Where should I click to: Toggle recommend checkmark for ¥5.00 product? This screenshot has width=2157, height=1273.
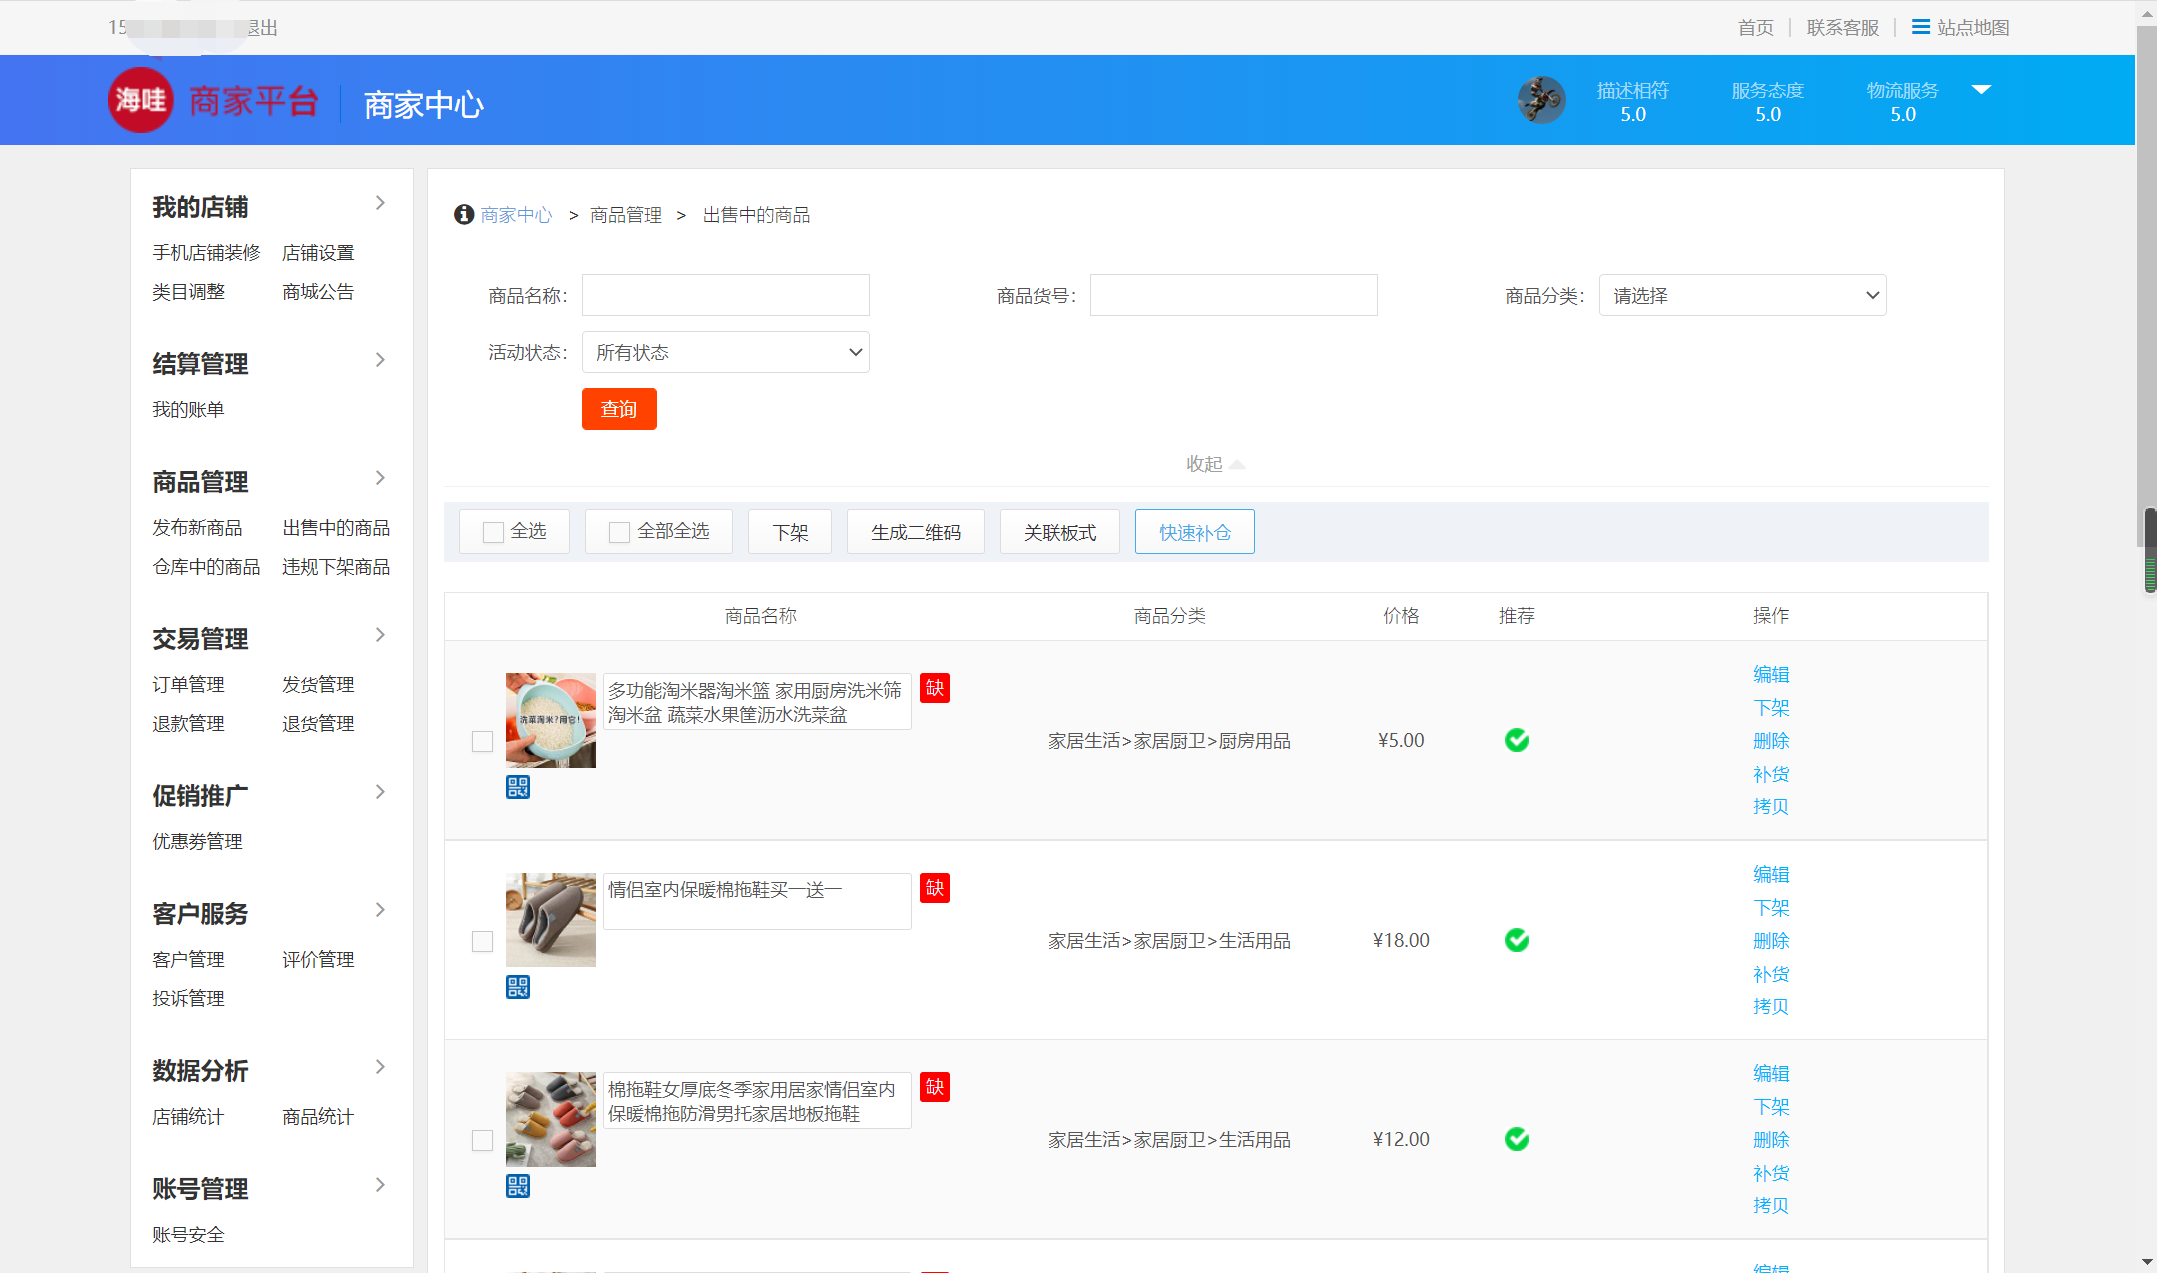click(1517, 740)
